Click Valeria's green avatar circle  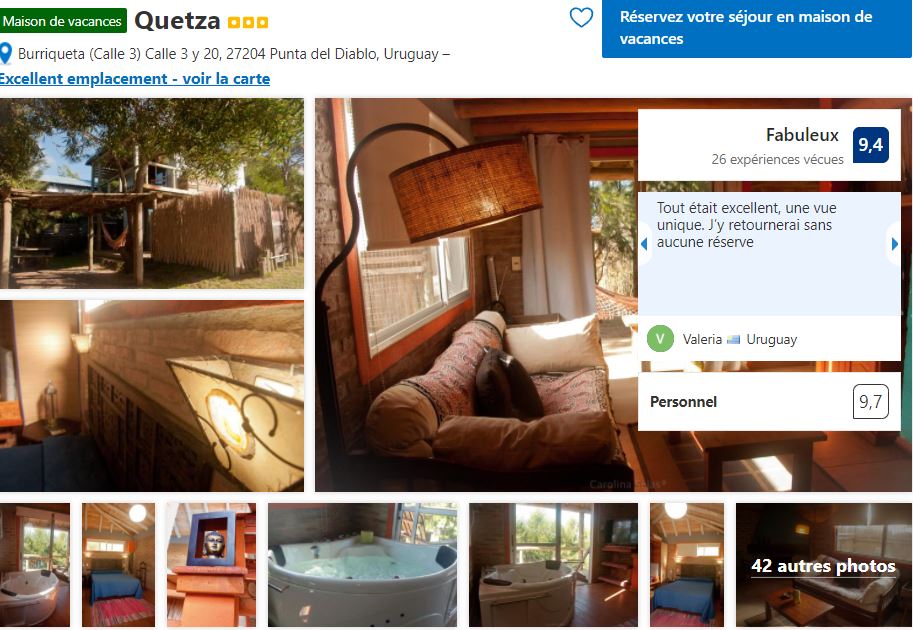click(660, 338)
